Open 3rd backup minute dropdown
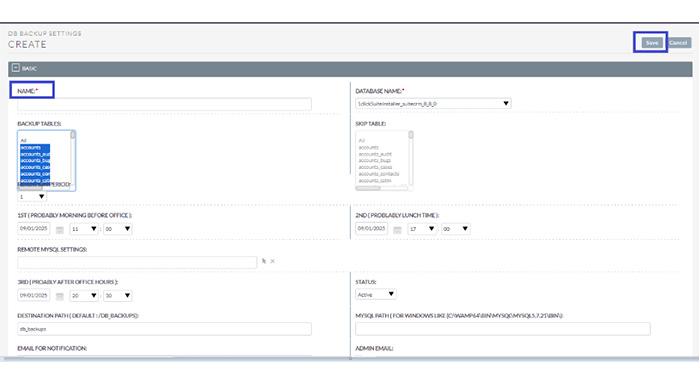 coord(117,296)
